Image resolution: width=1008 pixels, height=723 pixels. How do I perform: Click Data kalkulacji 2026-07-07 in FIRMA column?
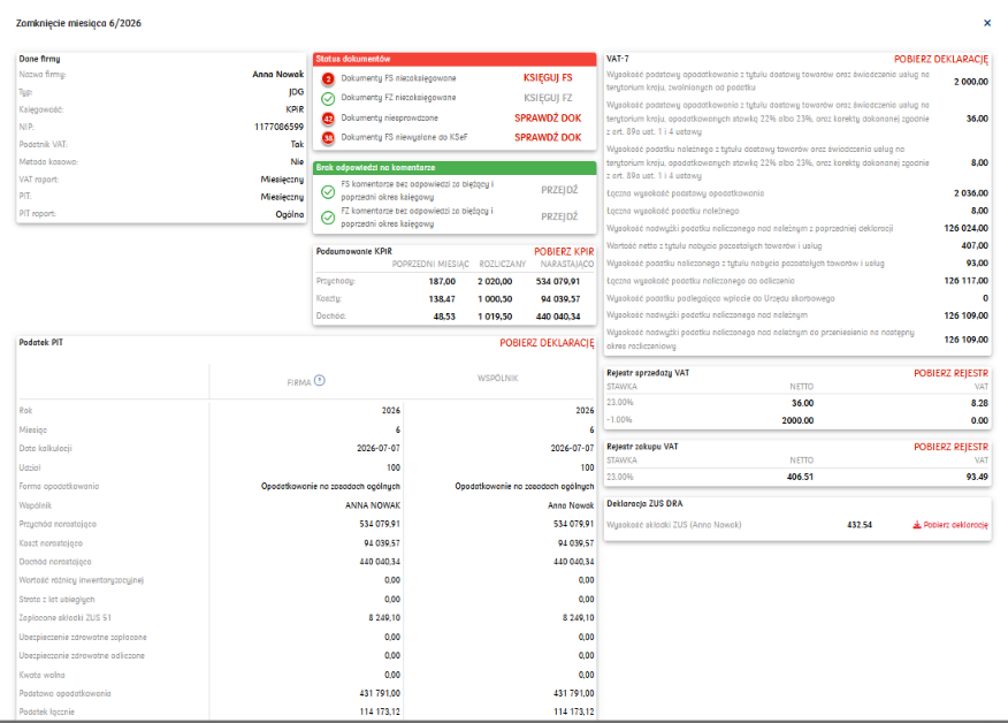click(379, 449)
